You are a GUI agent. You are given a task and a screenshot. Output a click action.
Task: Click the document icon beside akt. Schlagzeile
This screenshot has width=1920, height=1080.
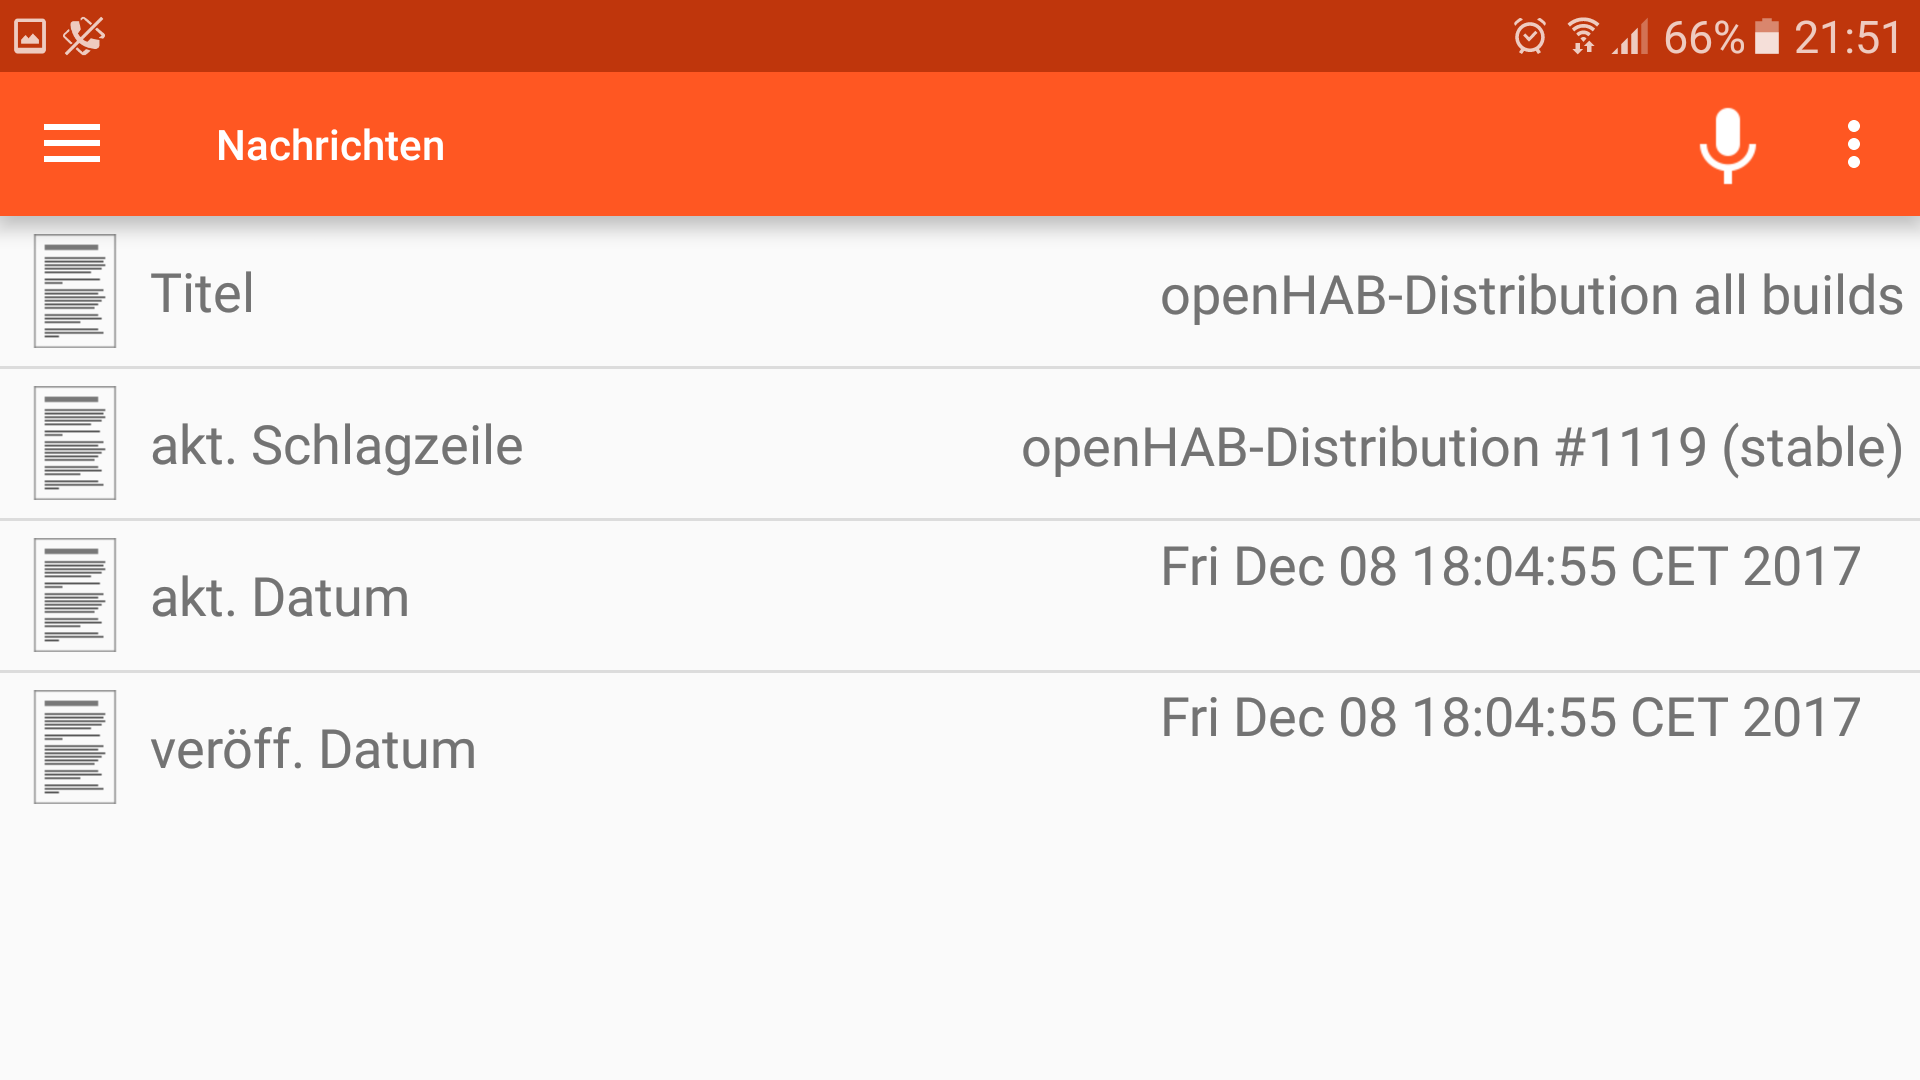click(75, 443)
